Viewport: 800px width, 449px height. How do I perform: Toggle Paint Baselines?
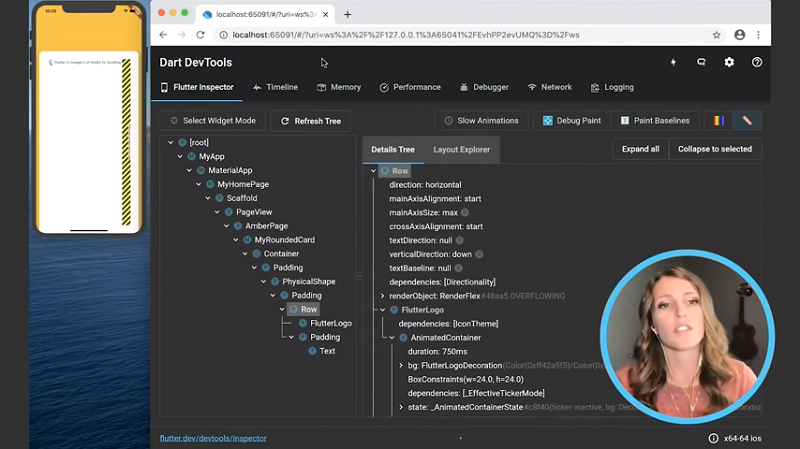pyautogui.click(x=655, y=121)
